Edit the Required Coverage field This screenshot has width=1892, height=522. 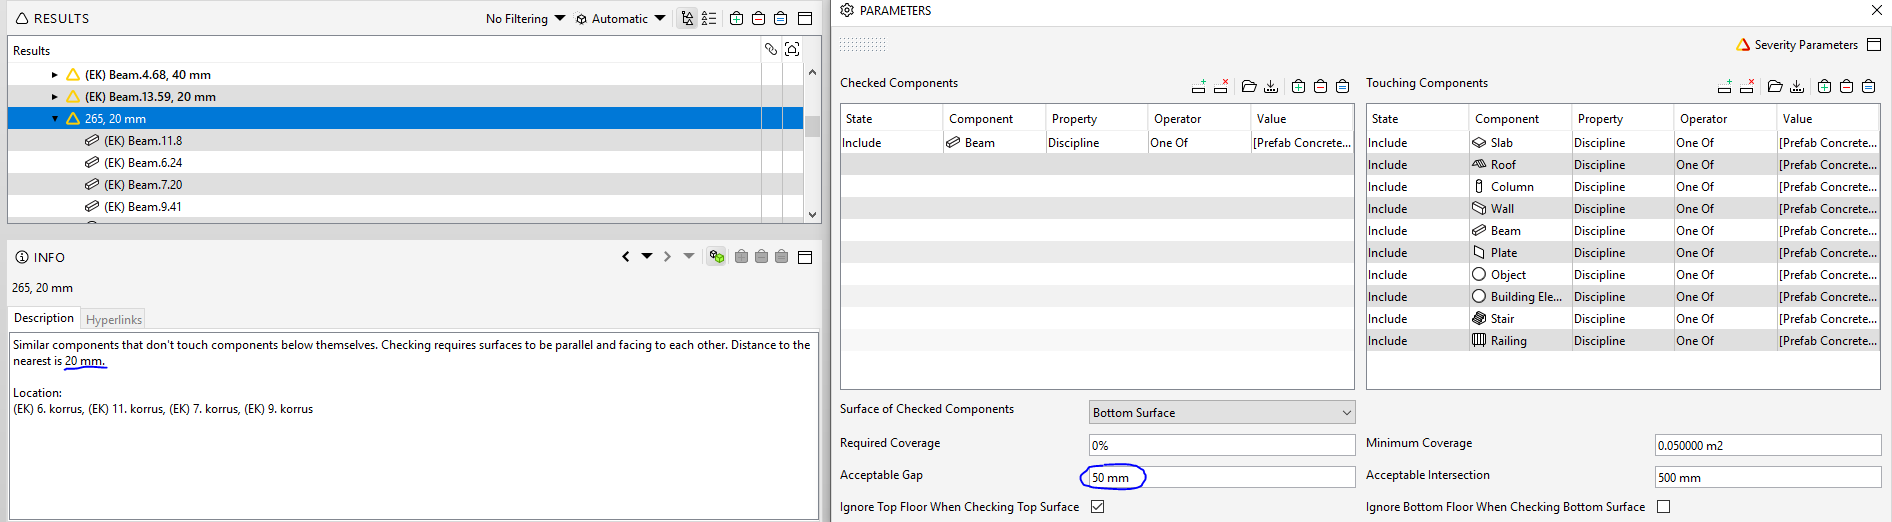pos(1222,445)
